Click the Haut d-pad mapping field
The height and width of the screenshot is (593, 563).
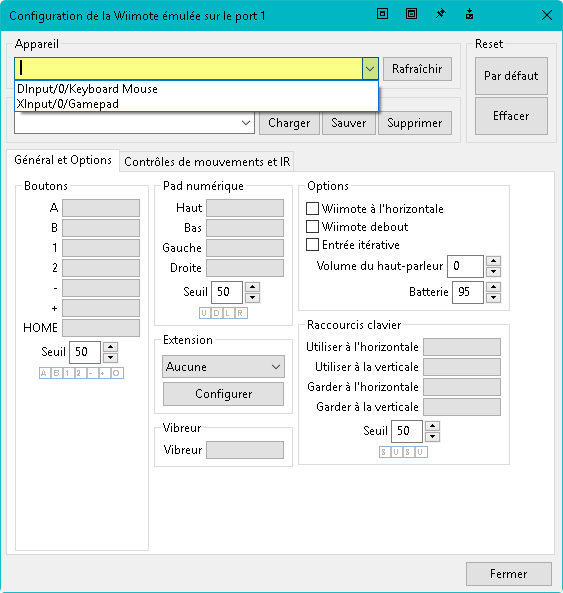pyautogui.click(x=245, y=208)
